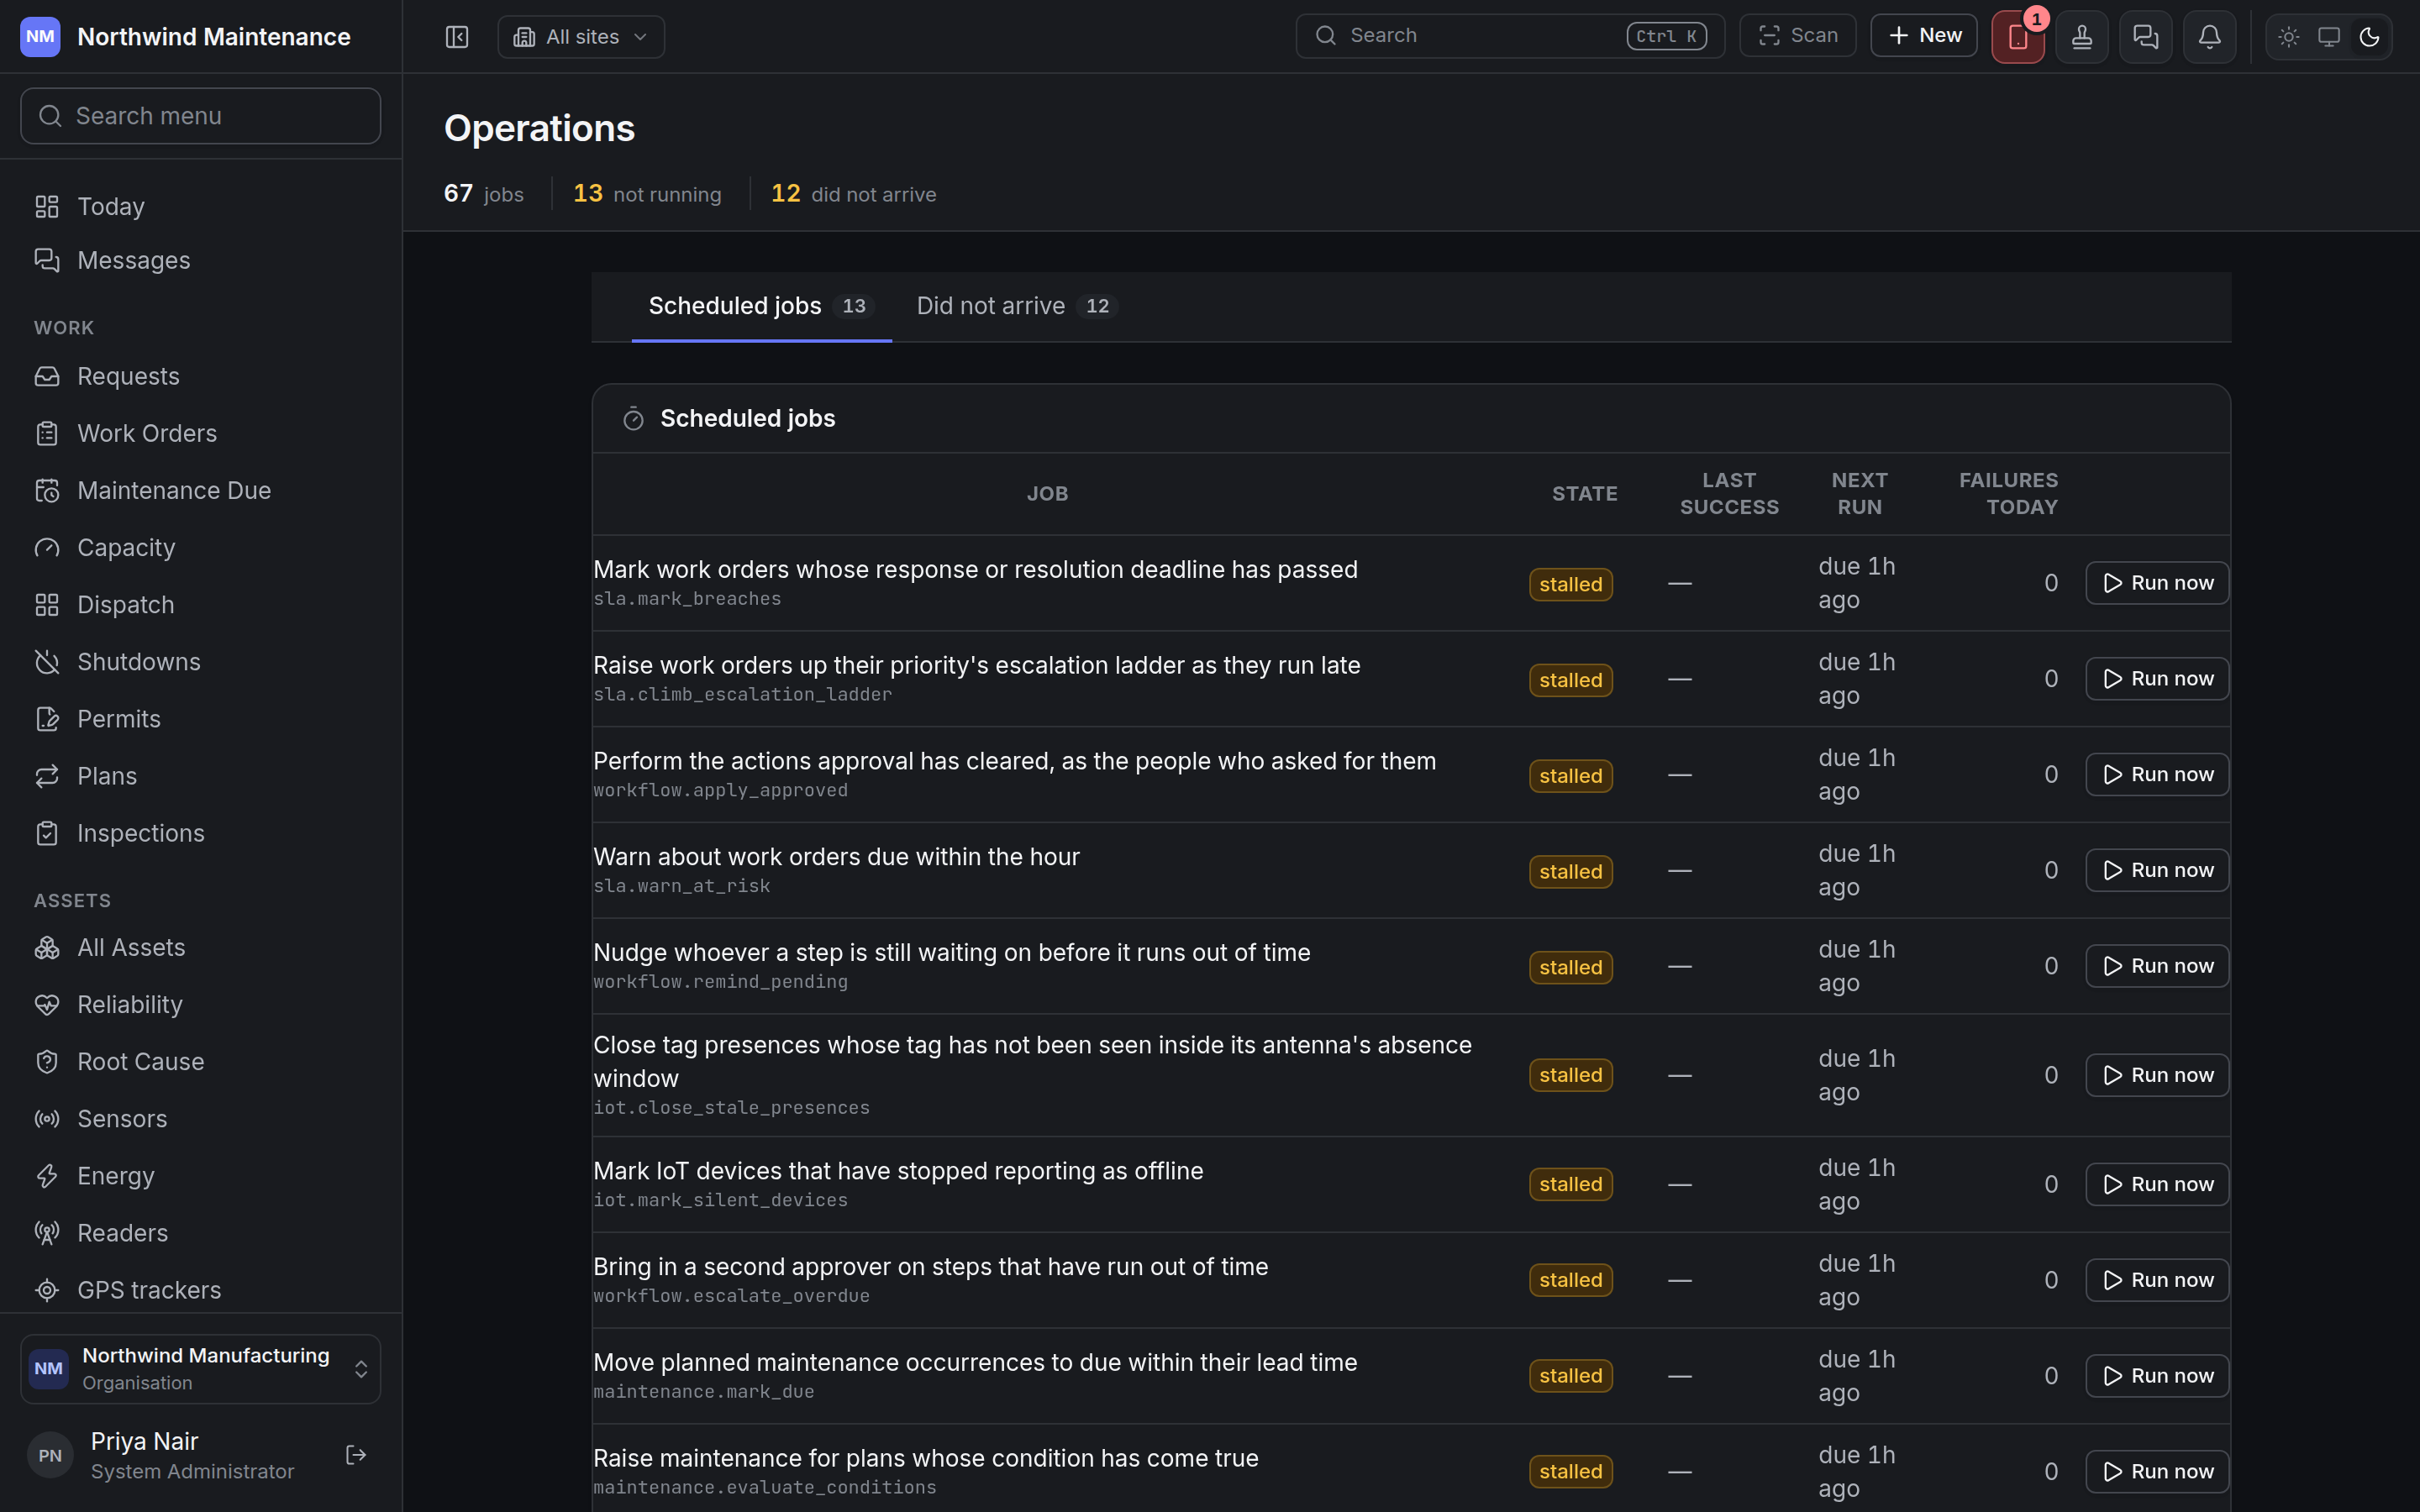The width and height of the screenshot is (2420, 1512).
Task: Run now workflow.escalate_overdue job
Action: [2157, 1280]
